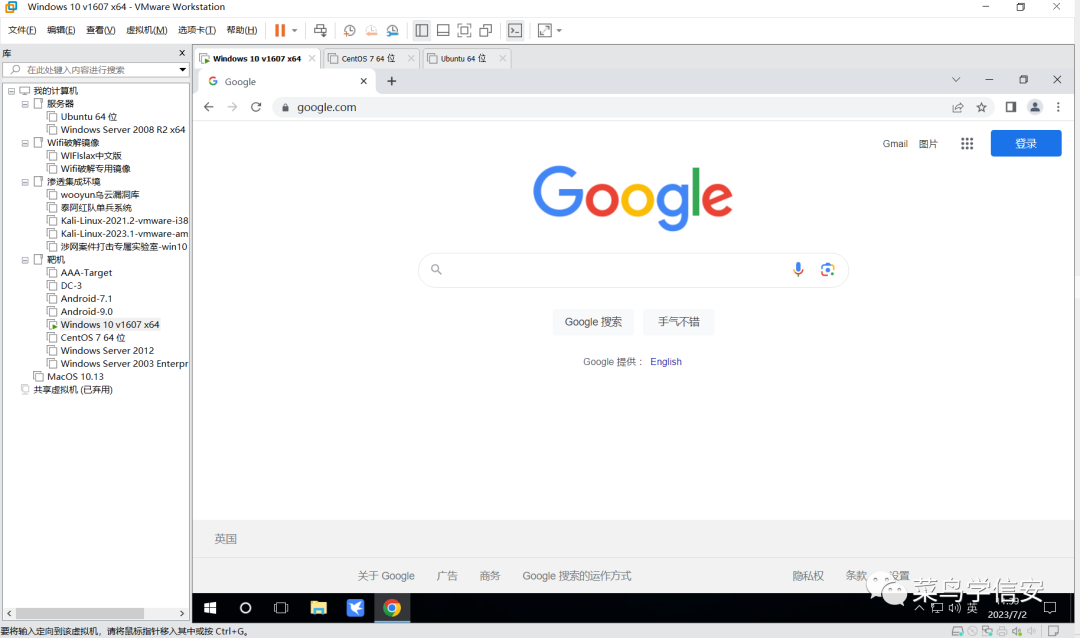This screenshot has width=1080, height=638.
Task: Click the 手气不错 button
Action: tap(678, 322)
